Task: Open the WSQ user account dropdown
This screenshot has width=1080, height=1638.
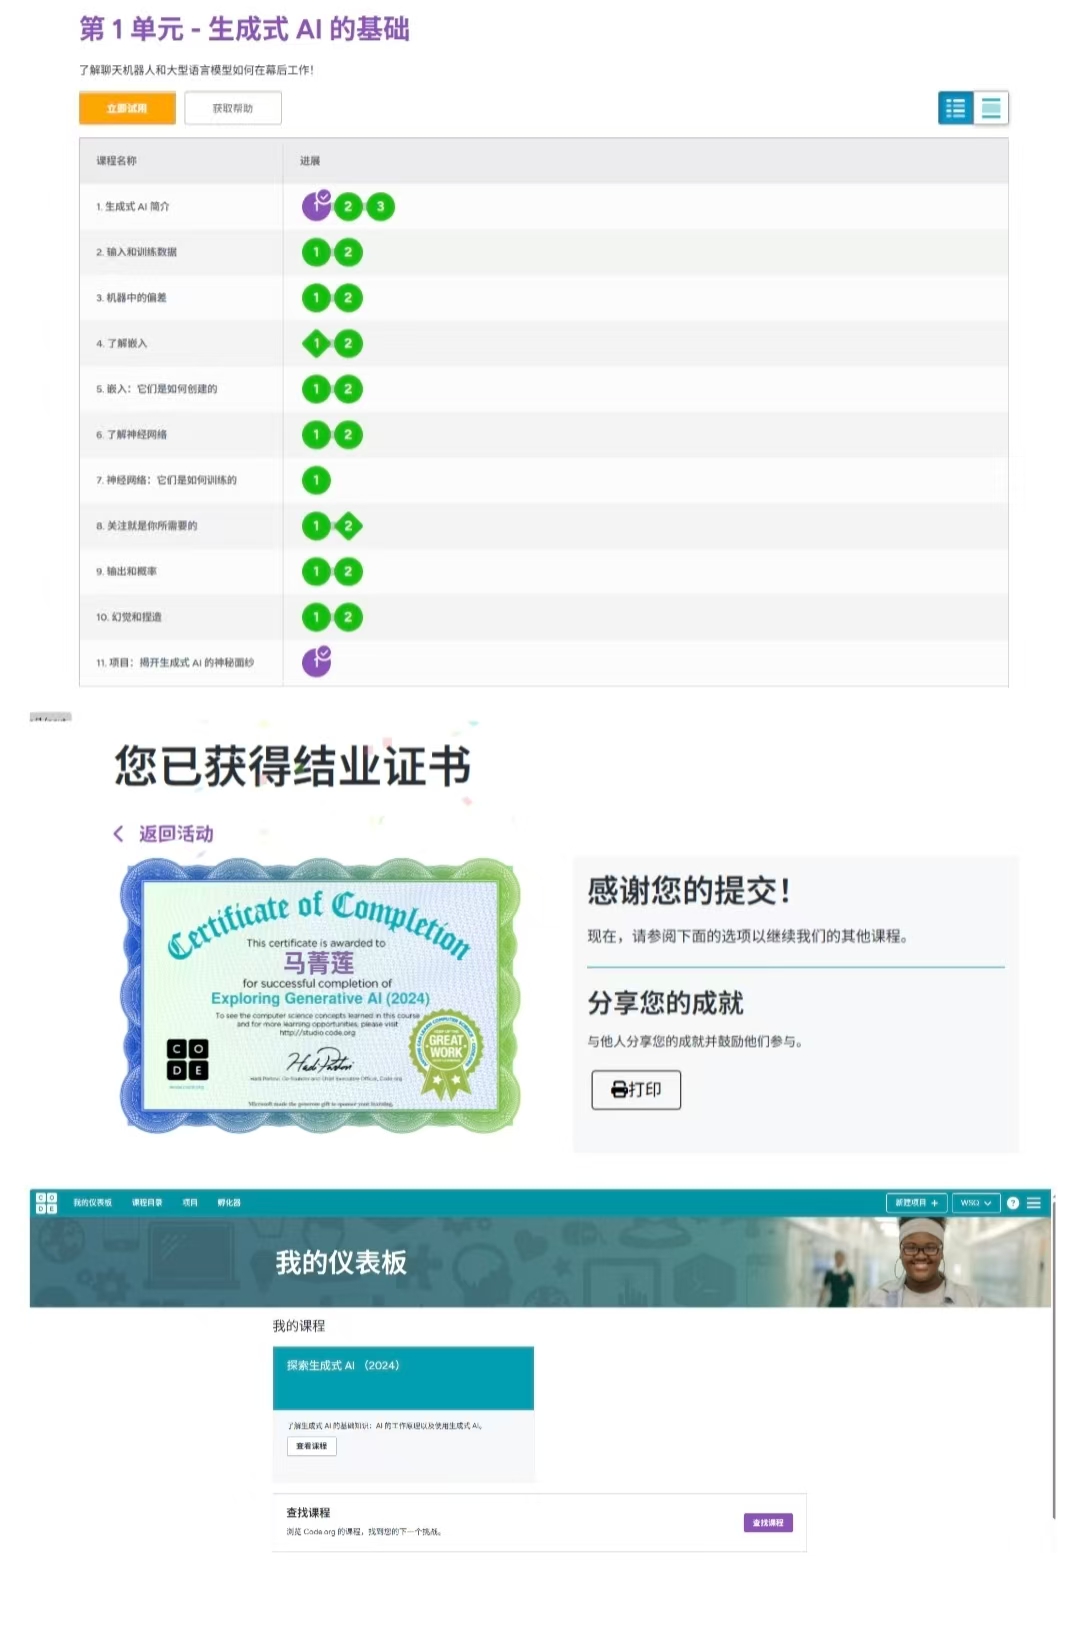Action: (x=976, y=1203)
